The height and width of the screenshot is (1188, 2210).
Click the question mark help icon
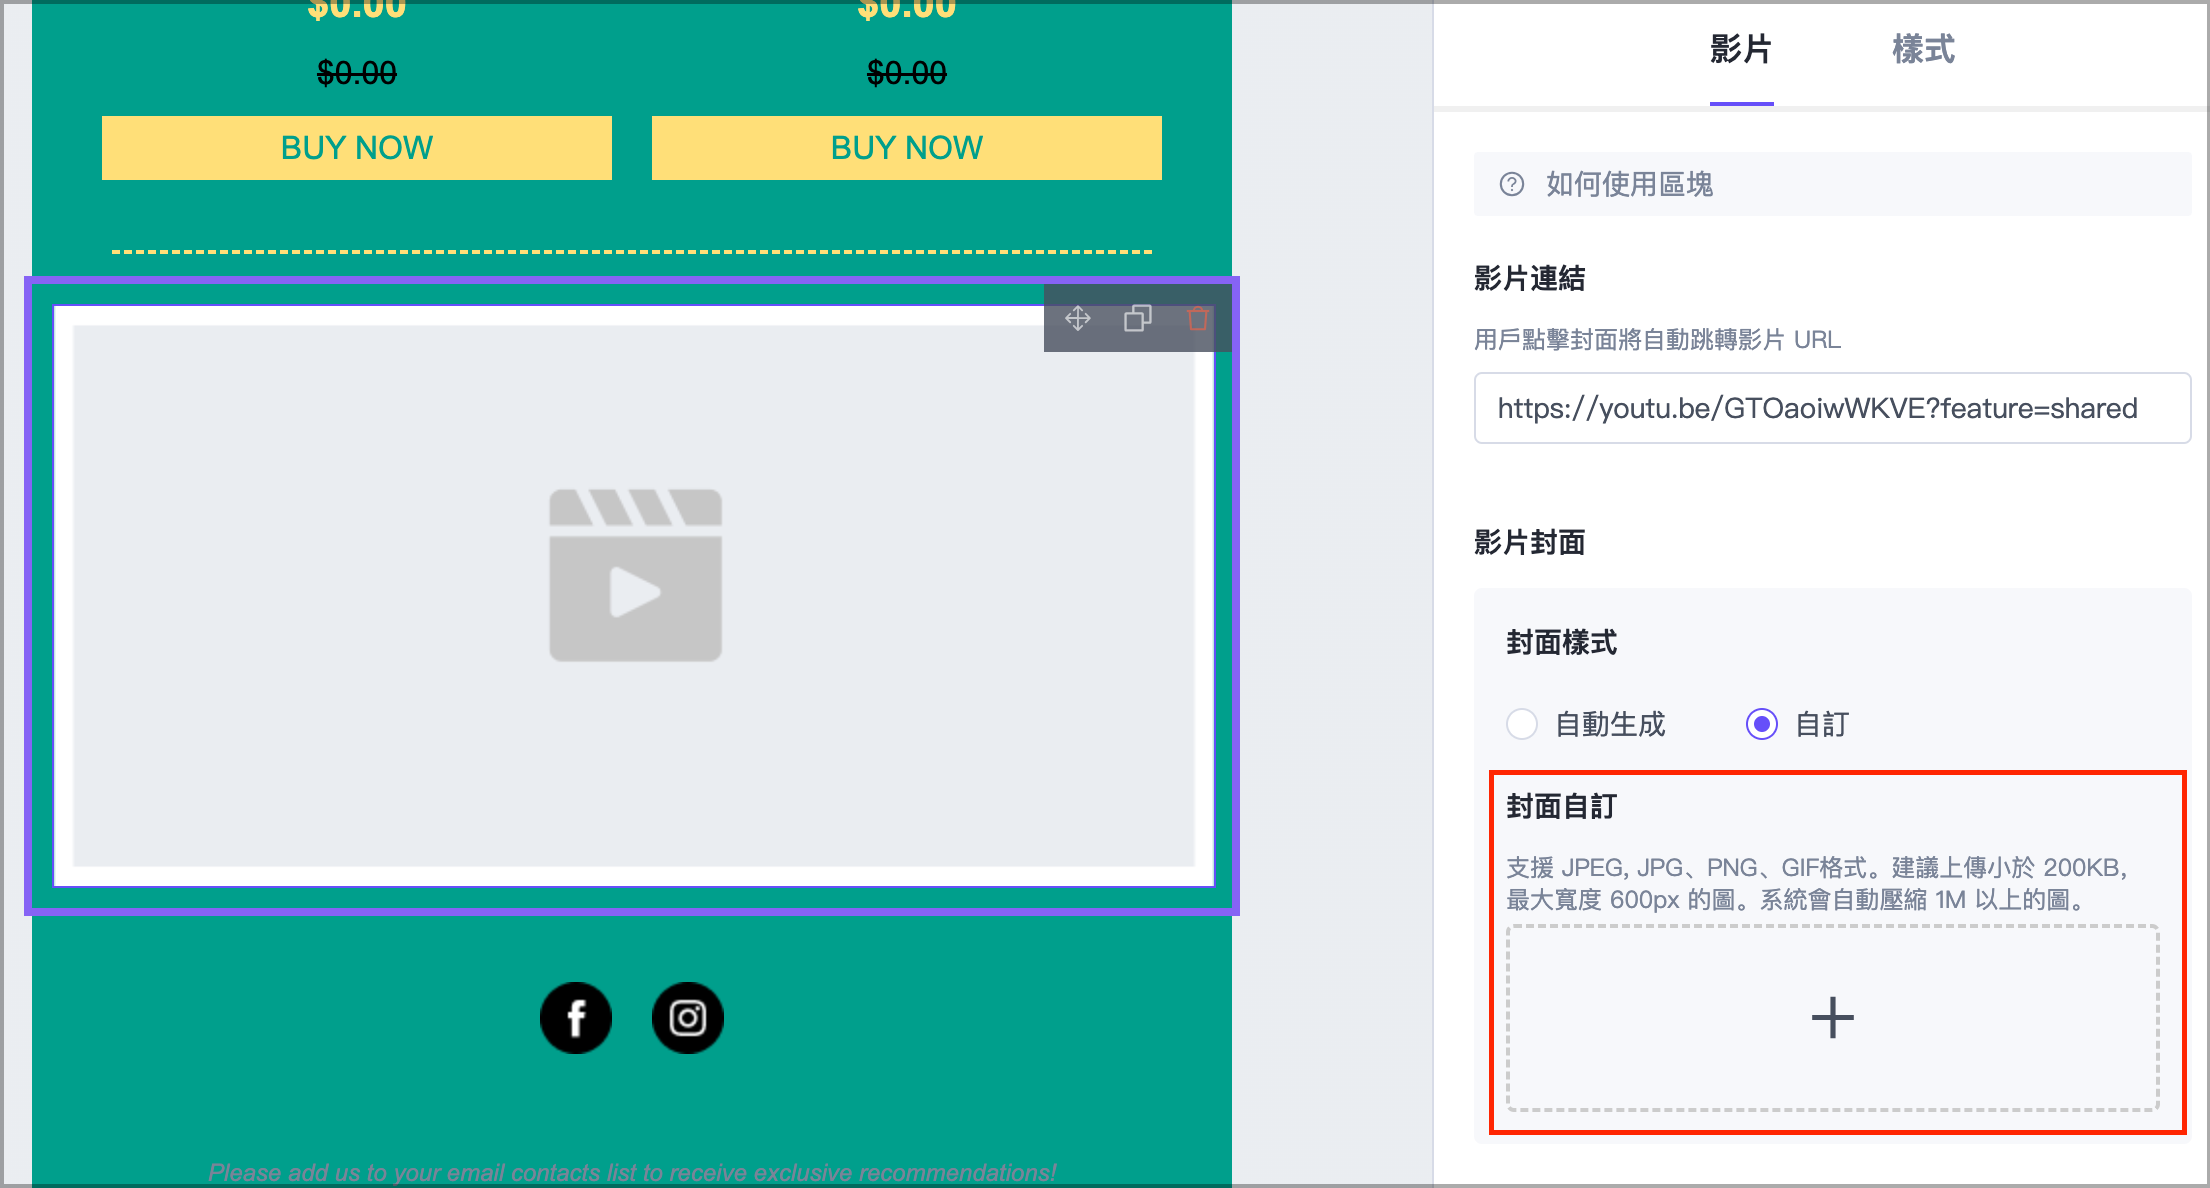(x=1510, y=184)
